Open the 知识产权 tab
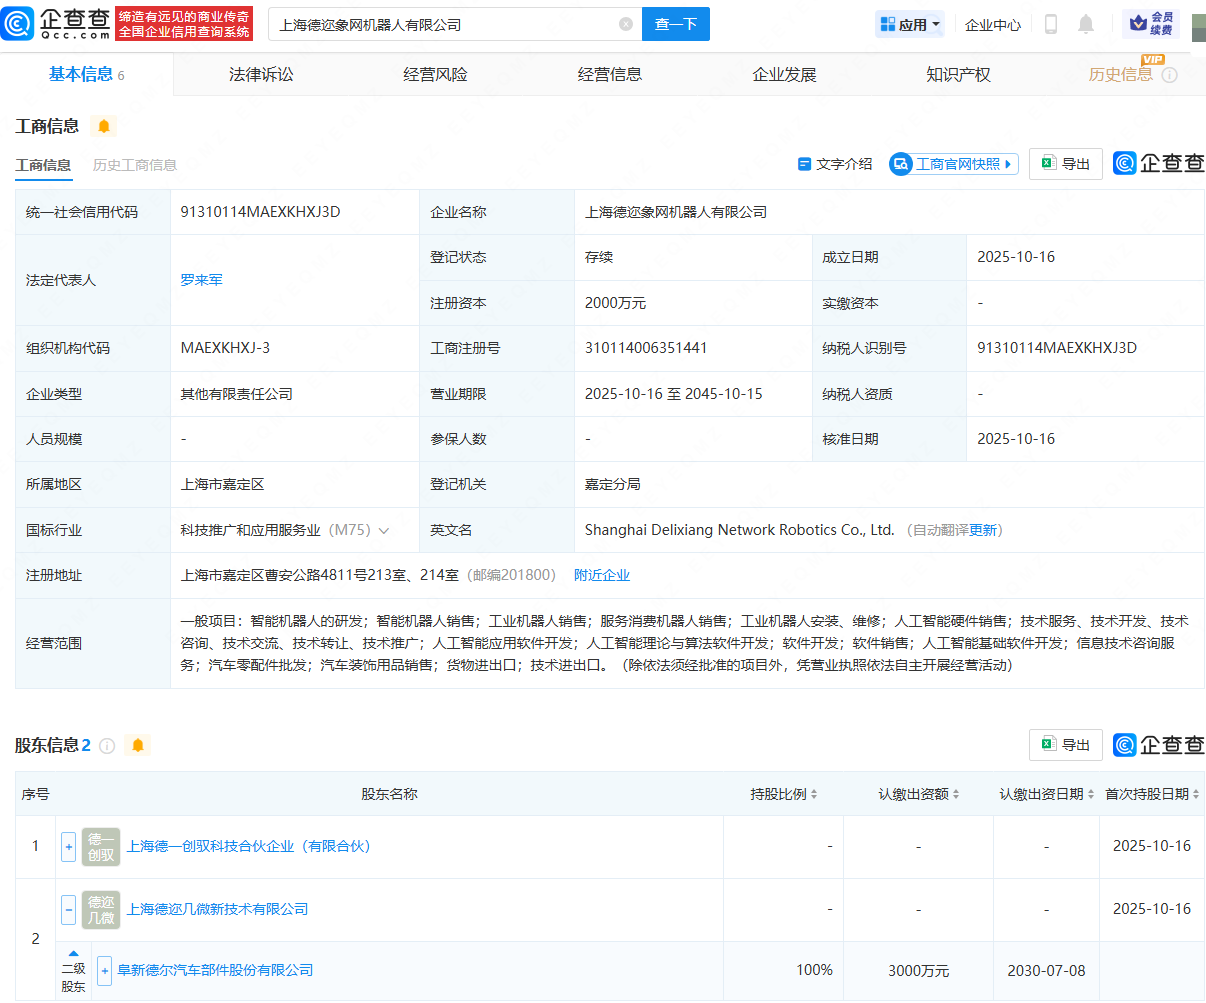Screen dimensions: 1206x1003 click(958, 75)
